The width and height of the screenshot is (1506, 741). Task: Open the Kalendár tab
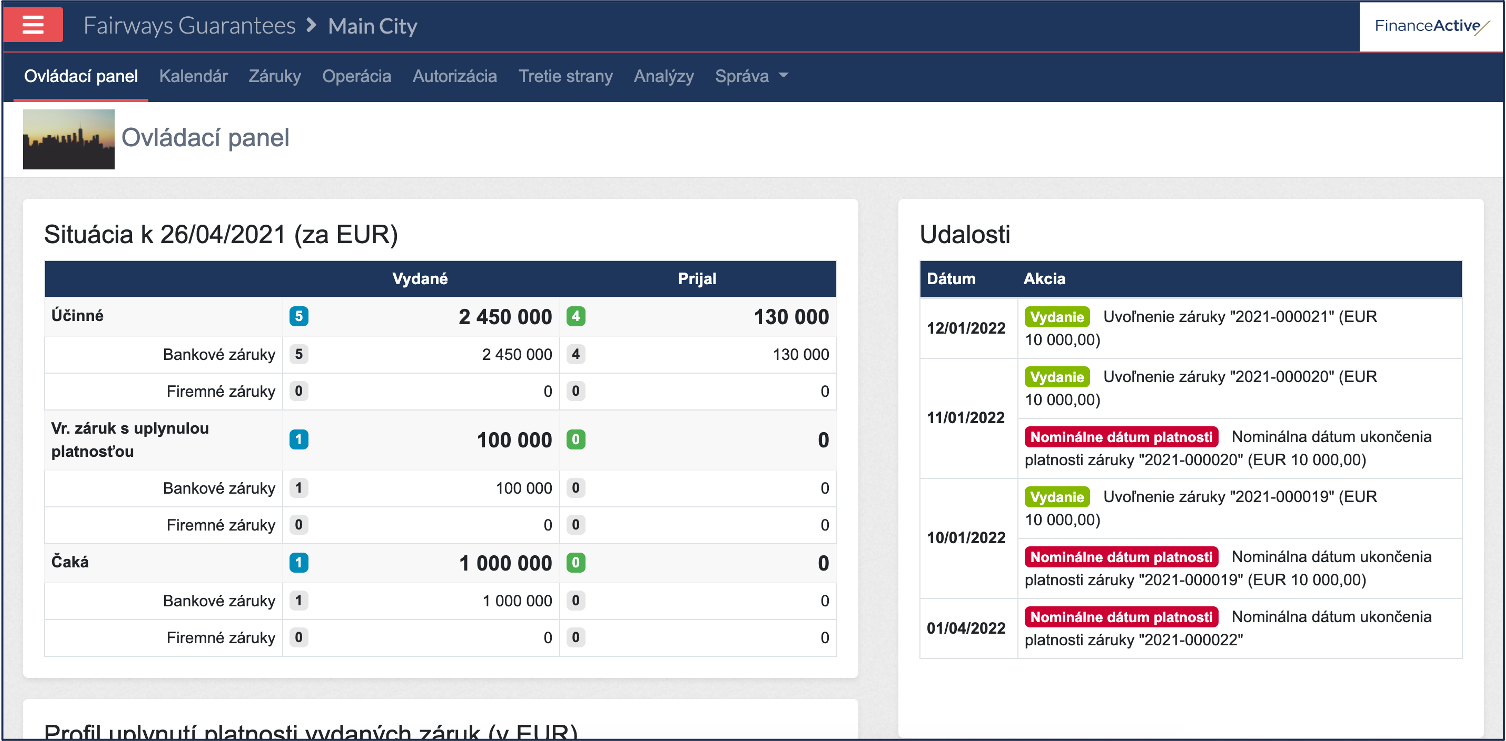click(193, 76)
